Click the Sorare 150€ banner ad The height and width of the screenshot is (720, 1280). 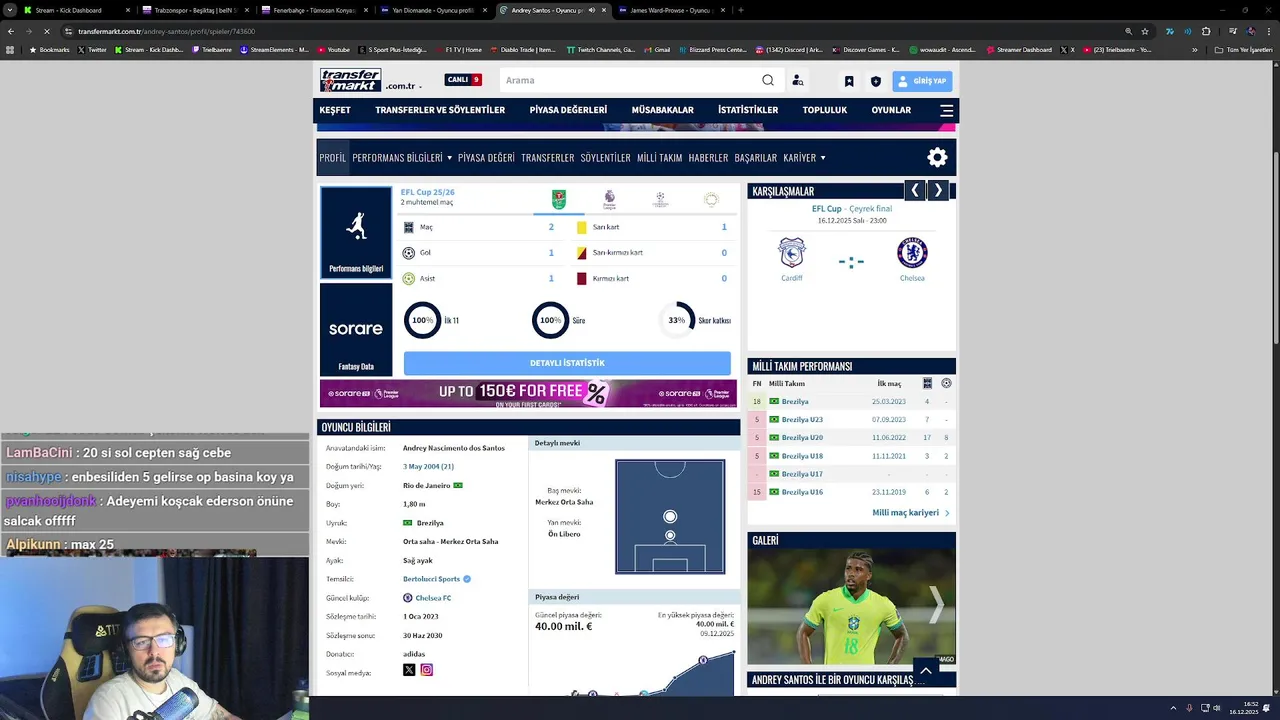[x=528, y=393]
